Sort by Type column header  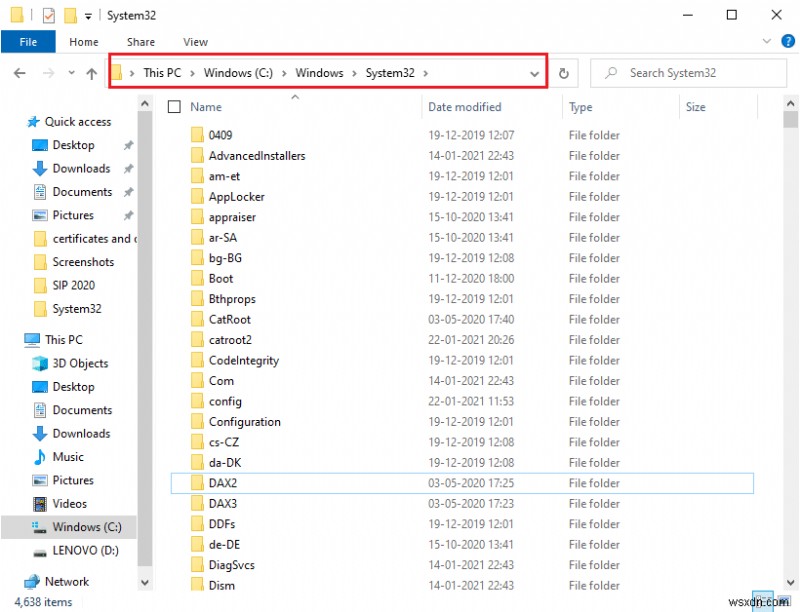pyautogui.click(x=581, y=107)
